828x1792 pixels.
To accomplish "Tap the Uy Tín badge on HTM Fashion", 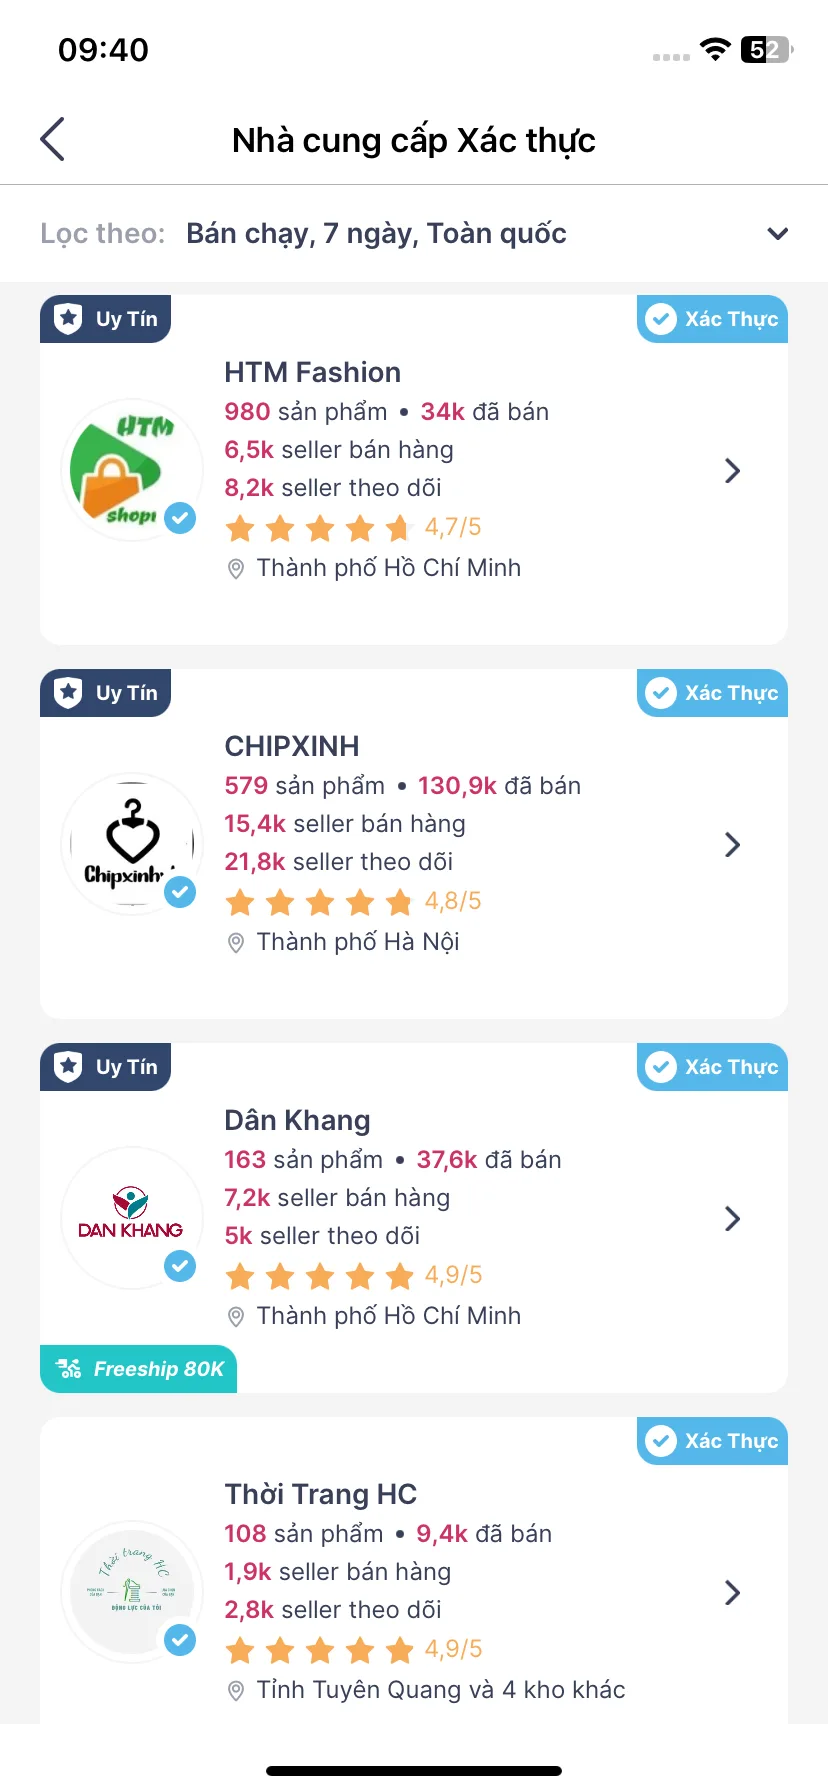I will pos(105,319).
